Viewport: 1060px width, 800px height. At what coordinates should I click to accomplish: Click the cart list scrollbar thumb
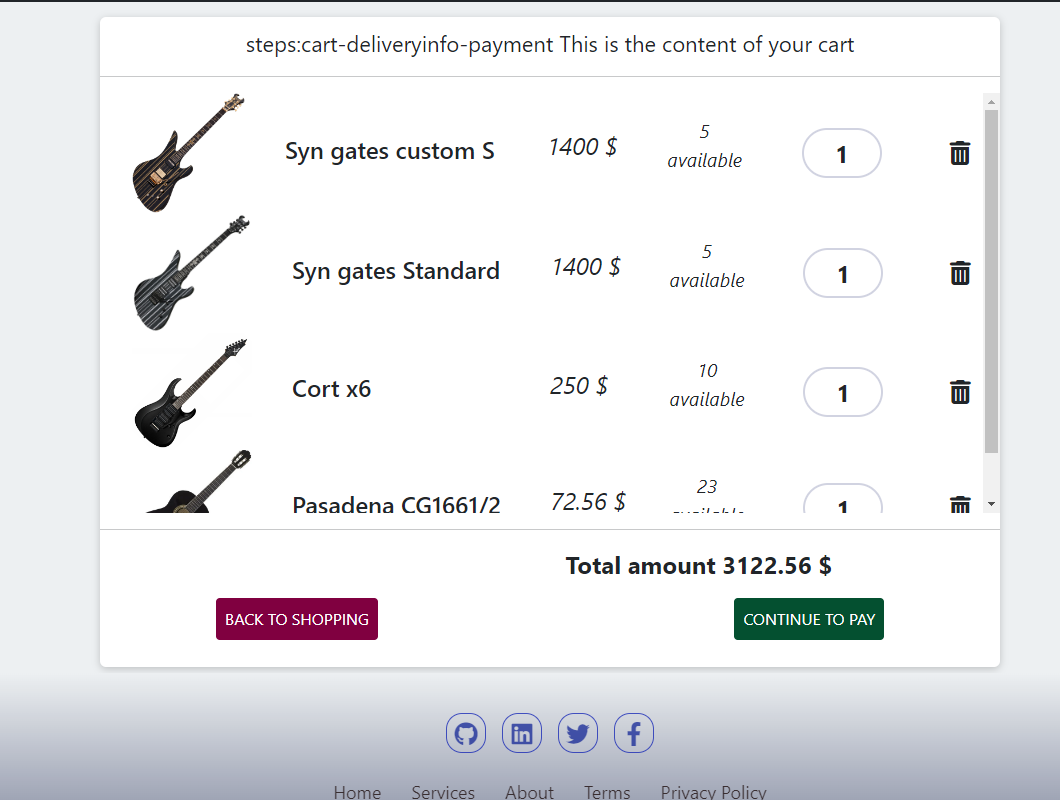pos(991,280)
